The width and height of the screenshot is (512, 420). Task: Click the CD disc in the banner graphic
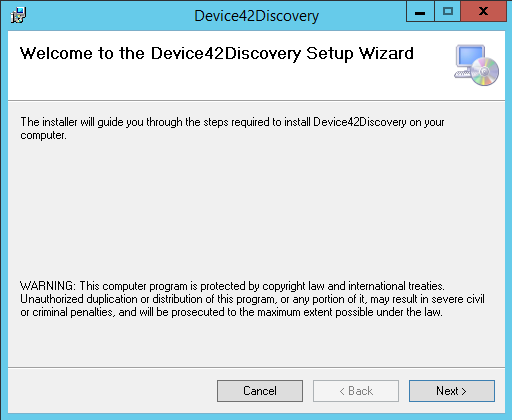click(x=485, y=71)
